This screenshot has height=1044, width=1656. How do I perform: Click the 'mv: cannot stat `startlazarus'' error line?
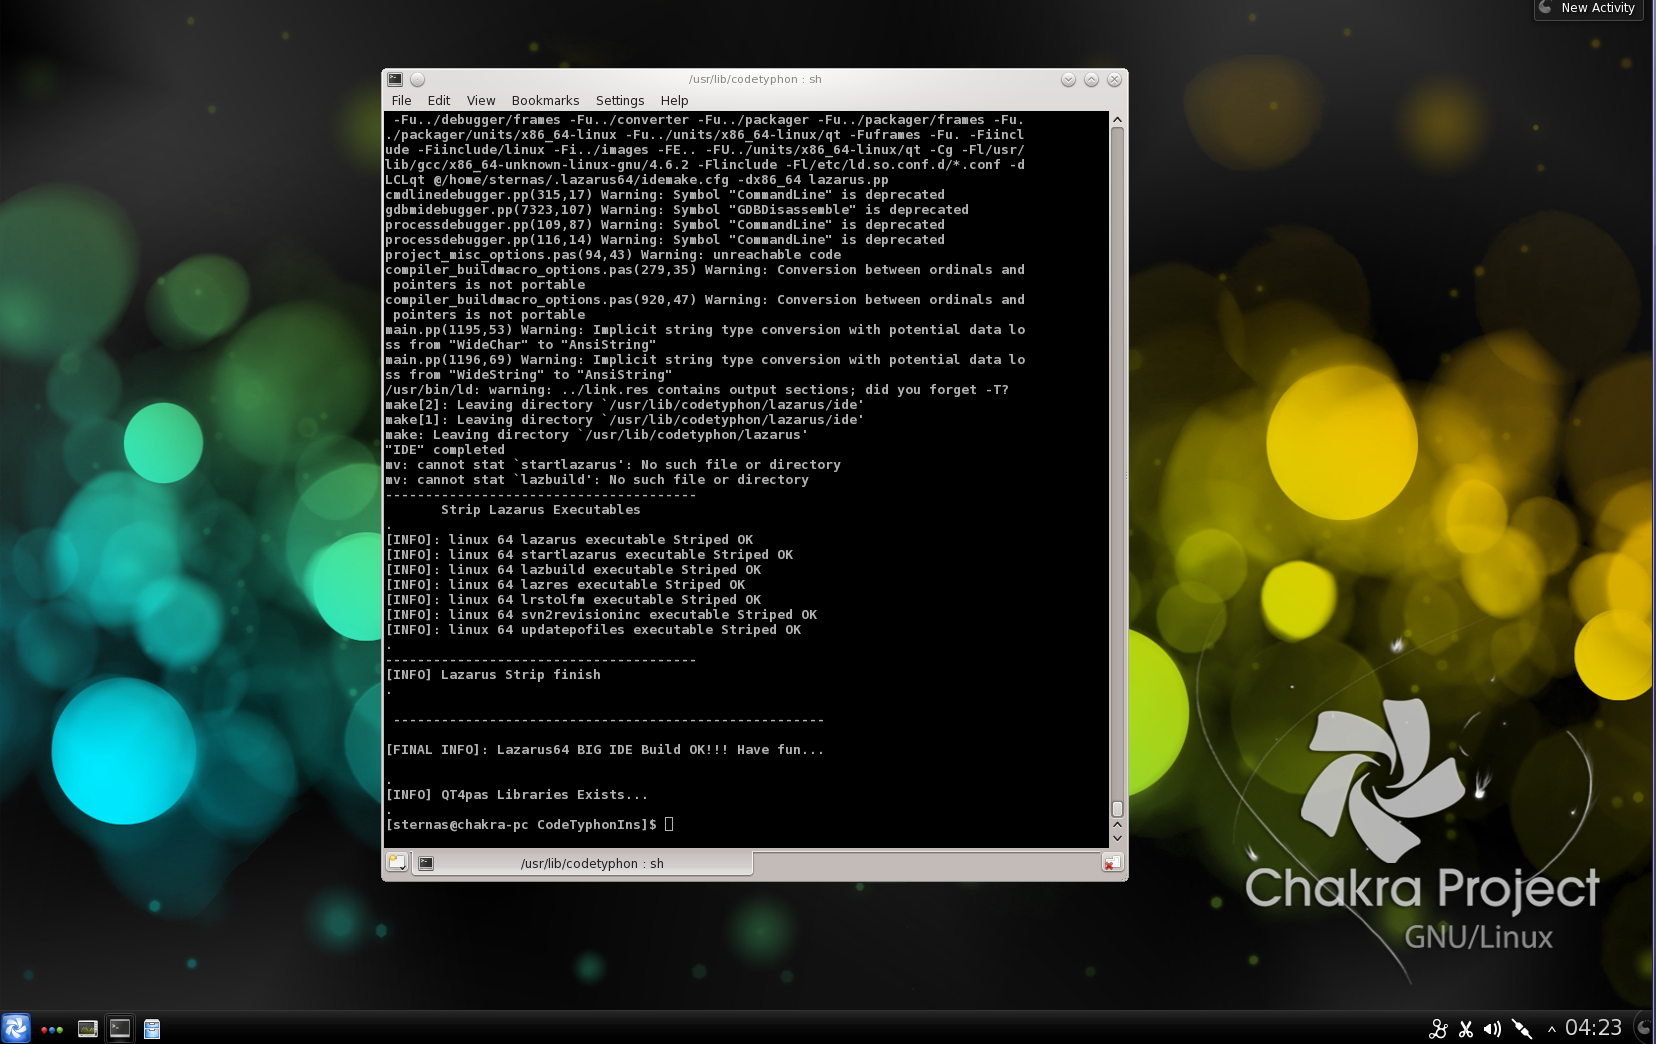click(613, 464)
